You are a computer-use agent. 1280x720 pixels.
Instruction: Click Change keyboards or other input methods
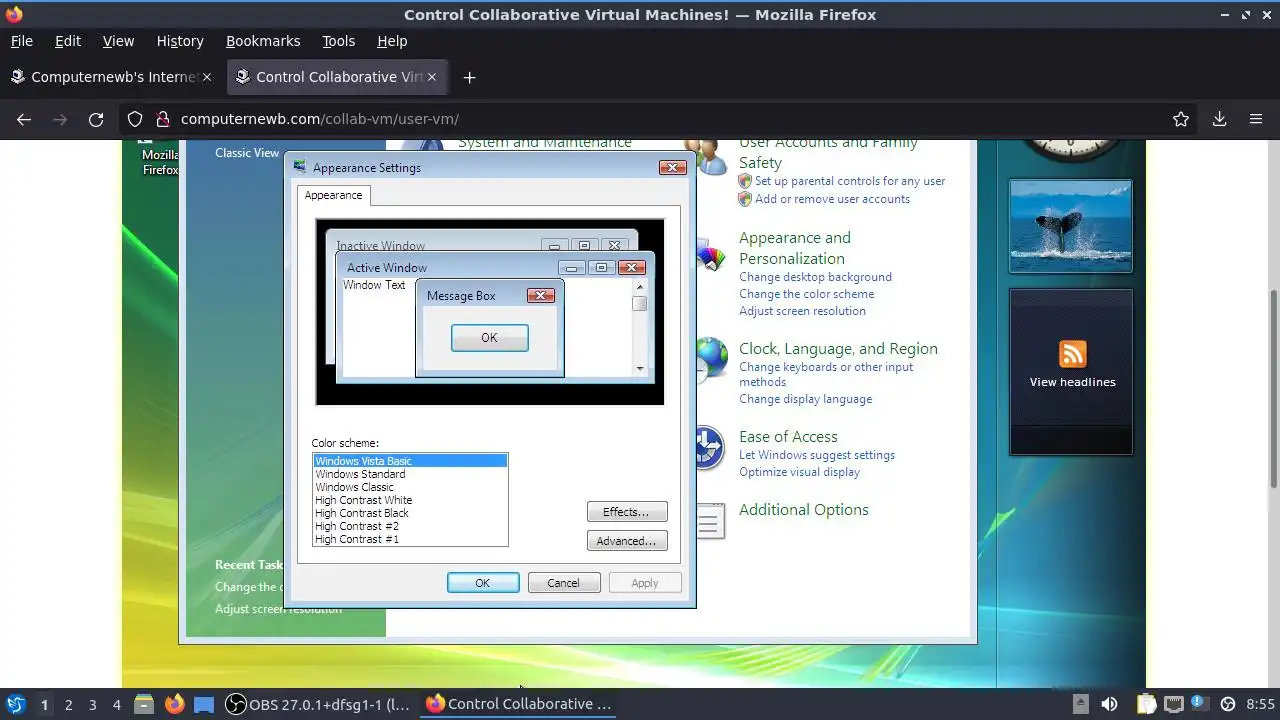click(x=826, y=374)
